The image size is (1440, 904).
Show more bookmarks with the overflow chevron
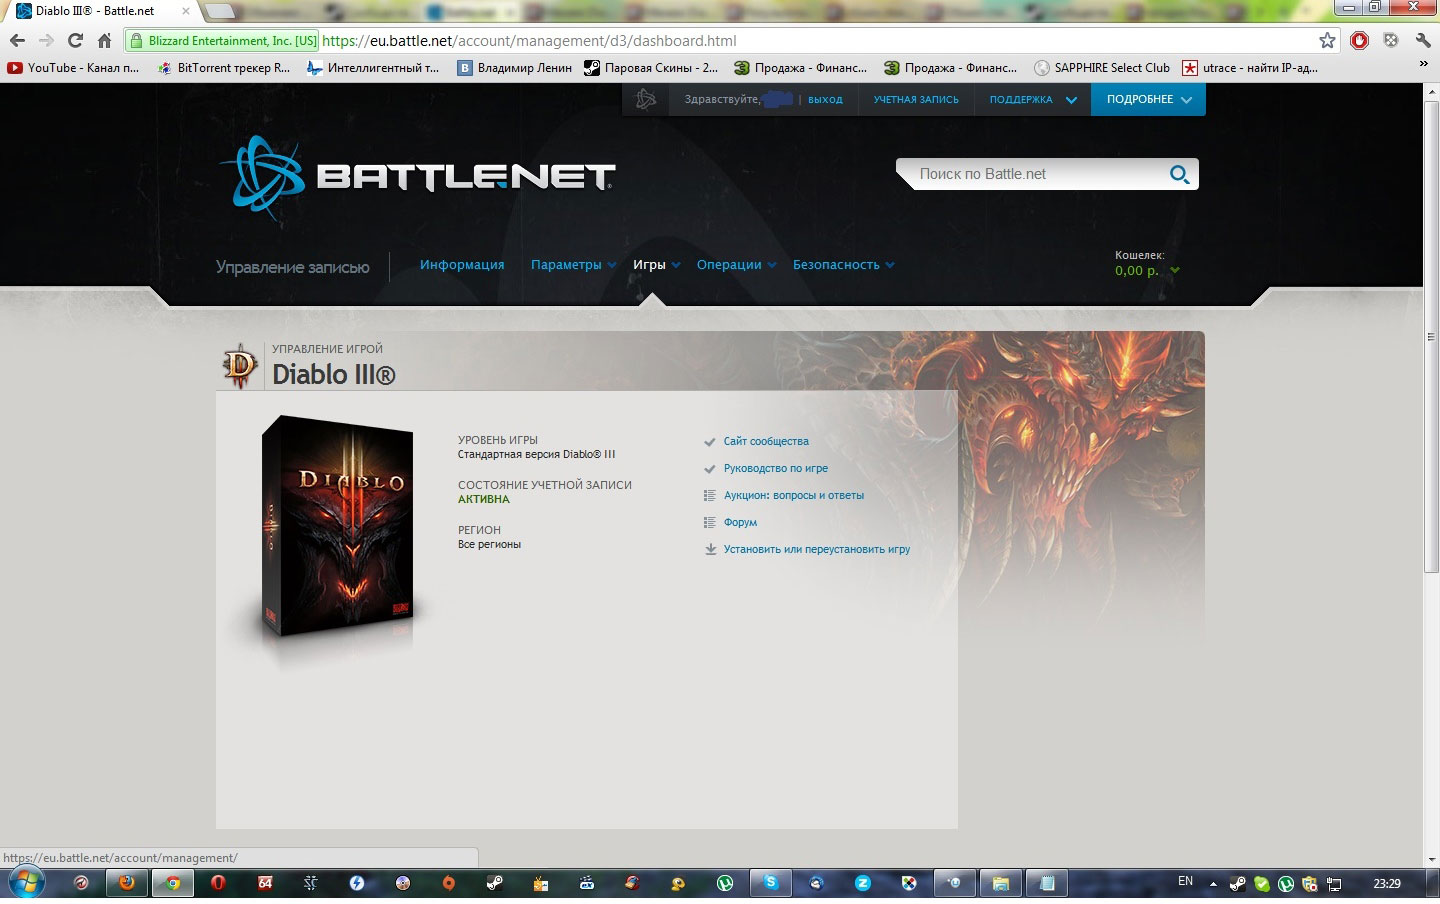point(1423,64)
